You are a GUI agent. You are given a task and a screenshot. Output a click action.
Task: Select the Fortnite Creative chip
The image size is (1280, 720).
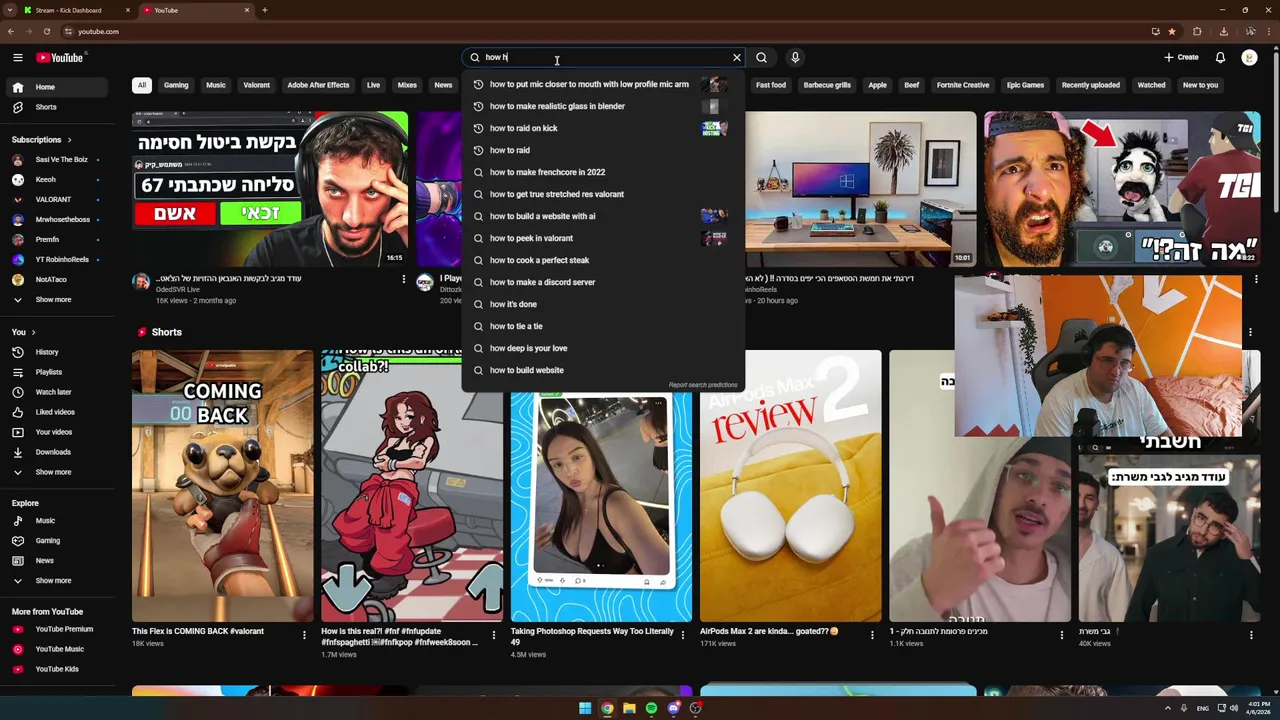pyautogui.click(x=963, y=85)
